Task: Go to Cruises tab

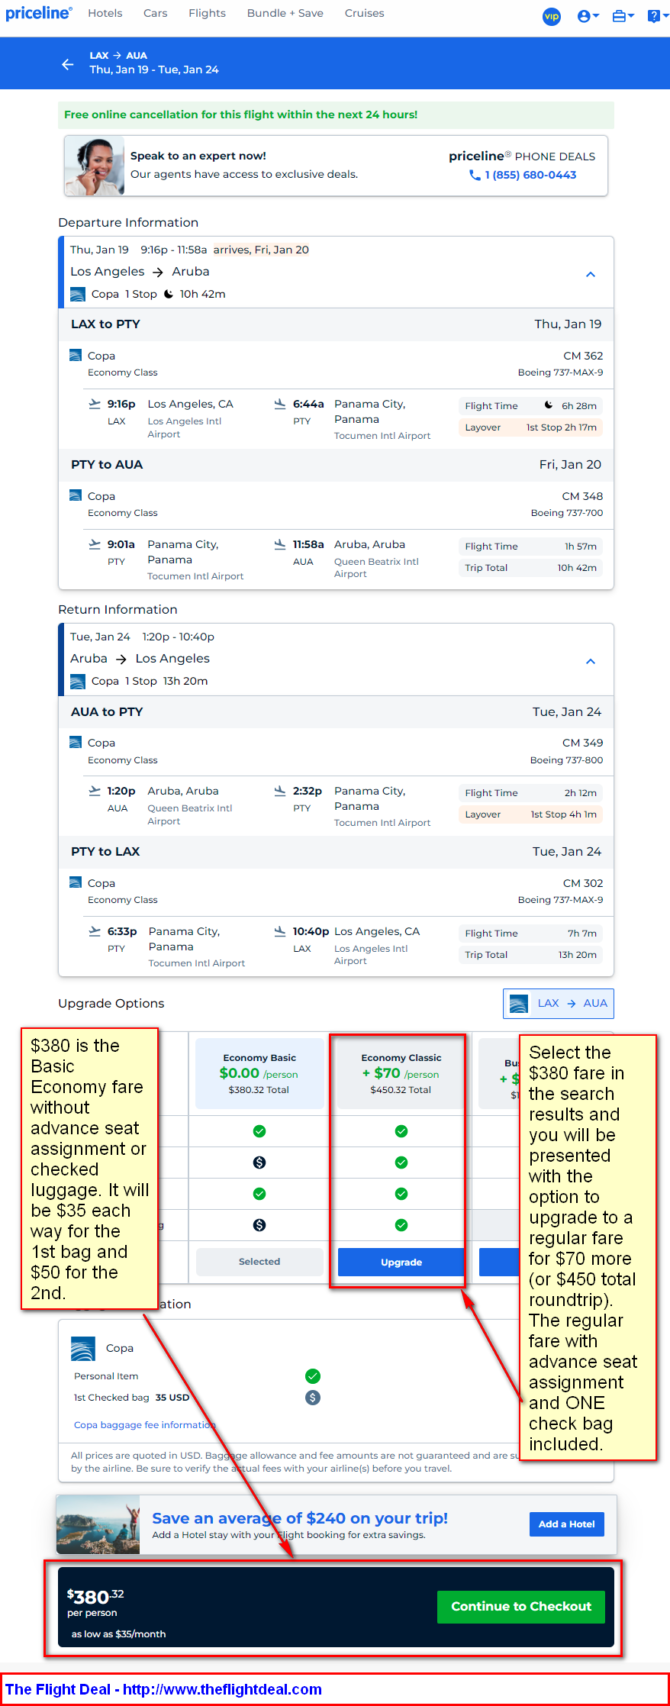Action: pos(364,14)
